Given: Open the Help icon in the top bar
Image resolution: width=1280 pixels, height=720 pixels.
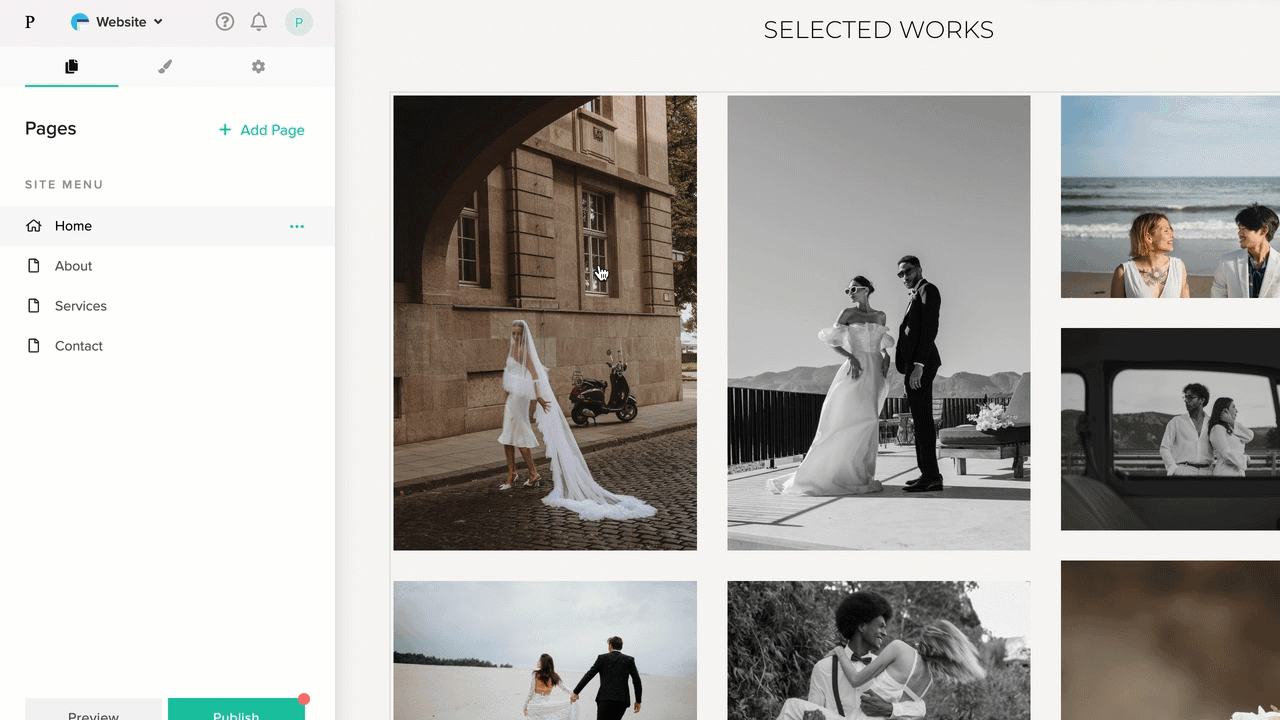Looking at the screenshot, I should (x=224, y=21).
